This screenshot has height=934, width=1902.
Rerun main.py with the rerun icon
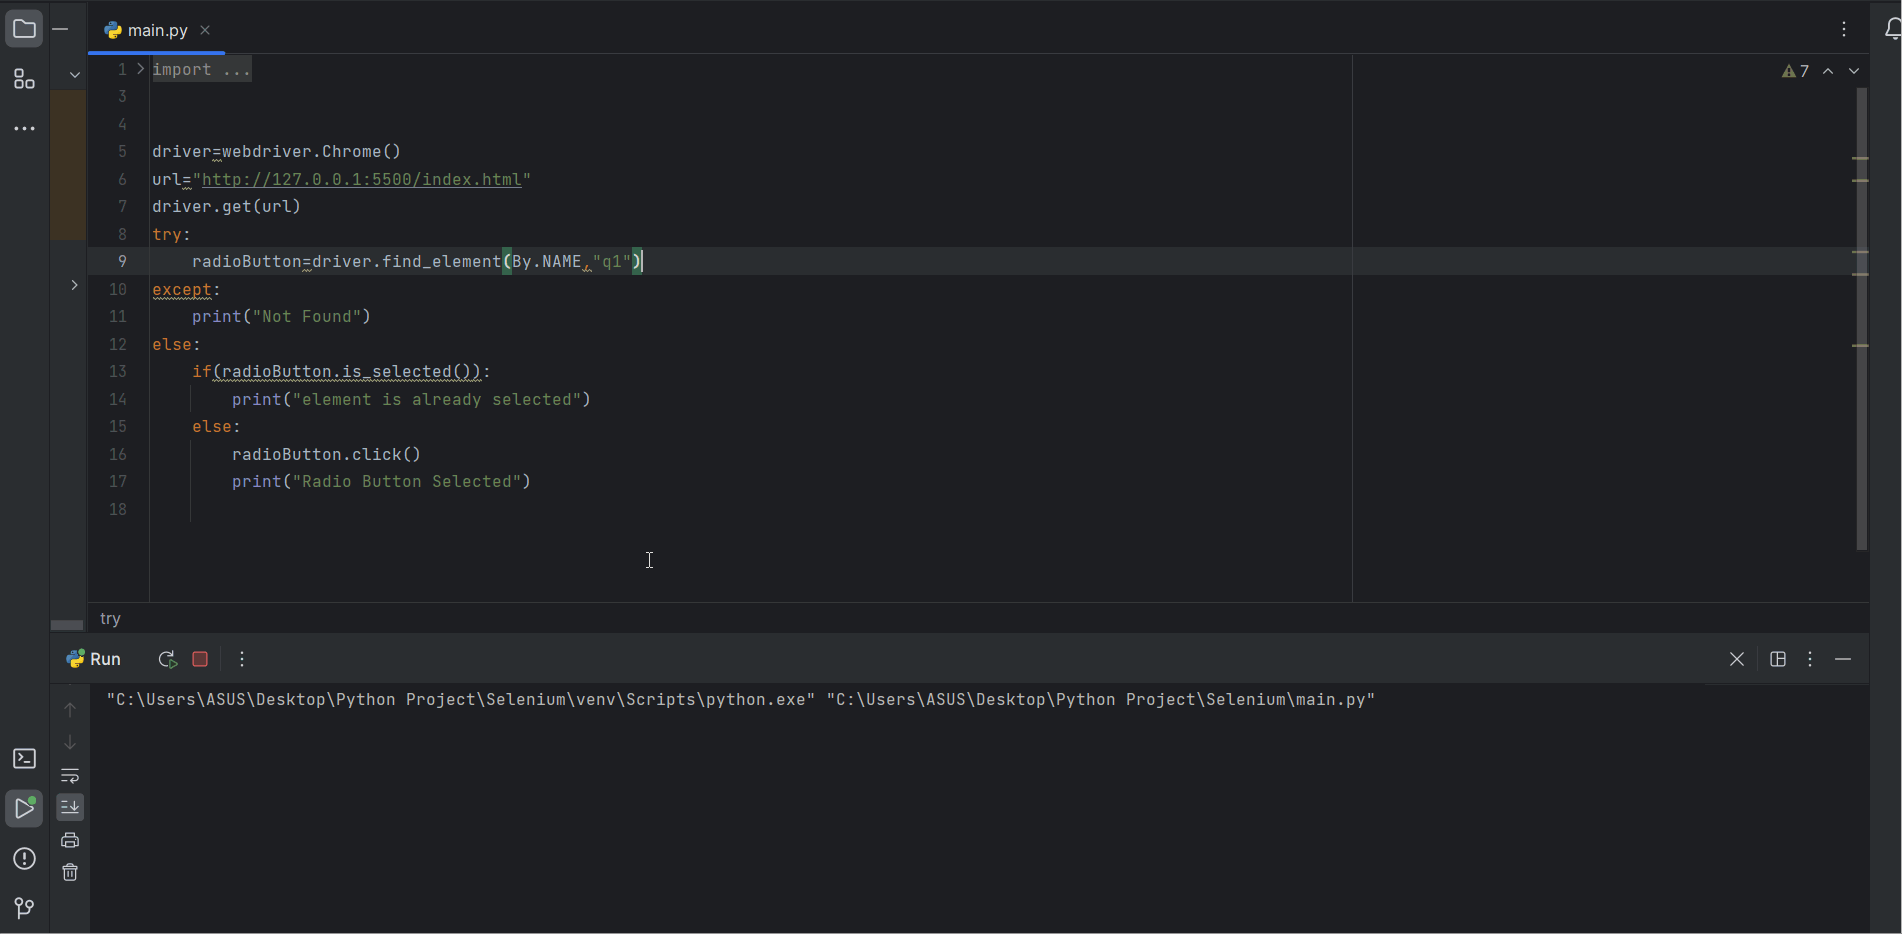click(167, 660)
